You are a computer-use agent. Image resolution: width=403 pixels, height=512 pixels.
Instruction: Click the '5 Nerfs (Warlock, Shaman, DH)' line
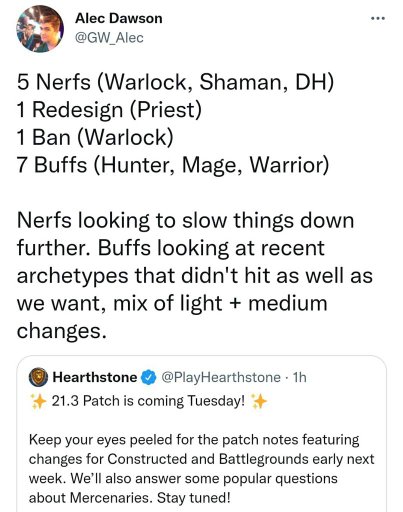(175, 82)
